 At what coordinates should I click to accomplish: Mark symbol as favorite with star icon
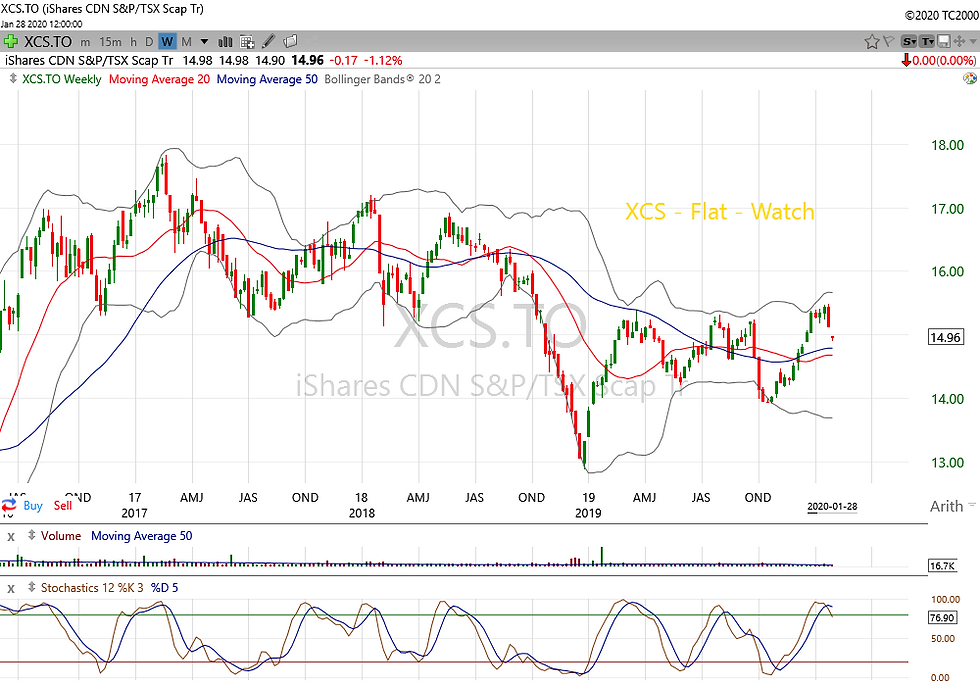click(x=871, y=42)
